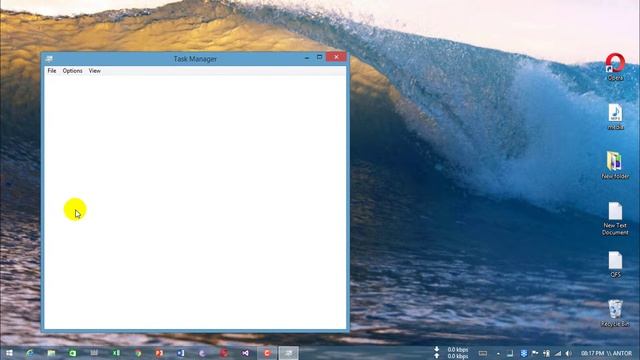
Task: Select the New Text Document desktop file
Action: (x=615, y=218)
